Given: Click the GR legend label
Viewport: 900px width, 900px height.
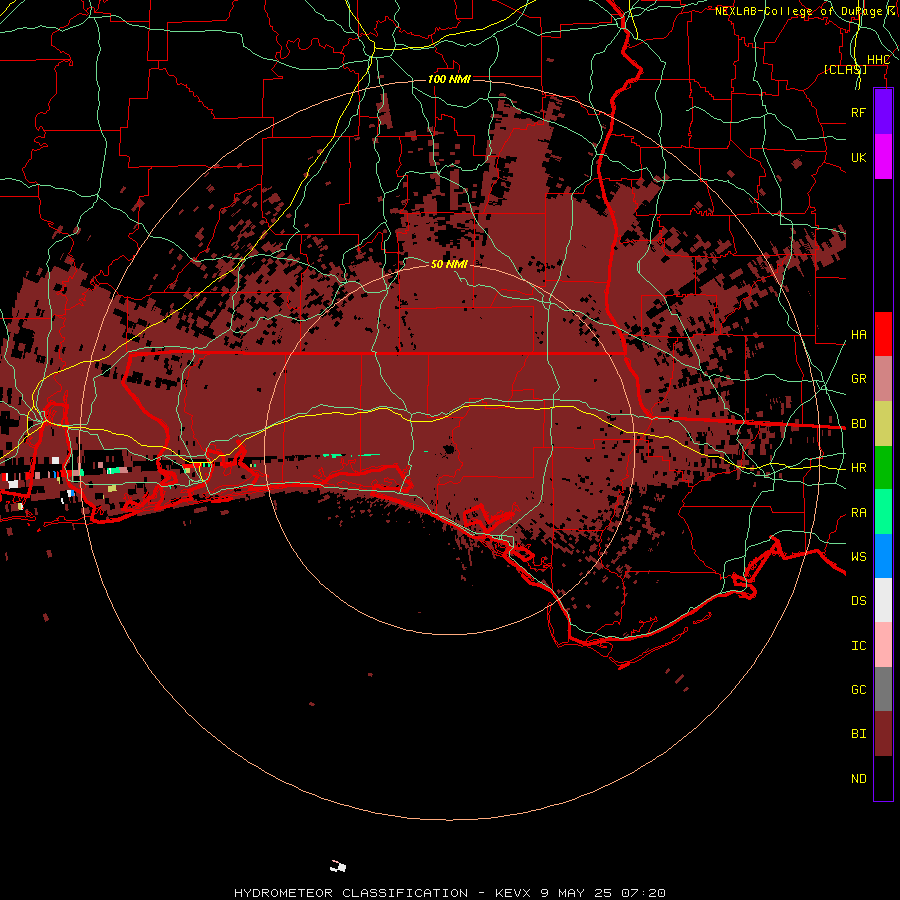Looking at the screenshot, I should click(858, 379).
